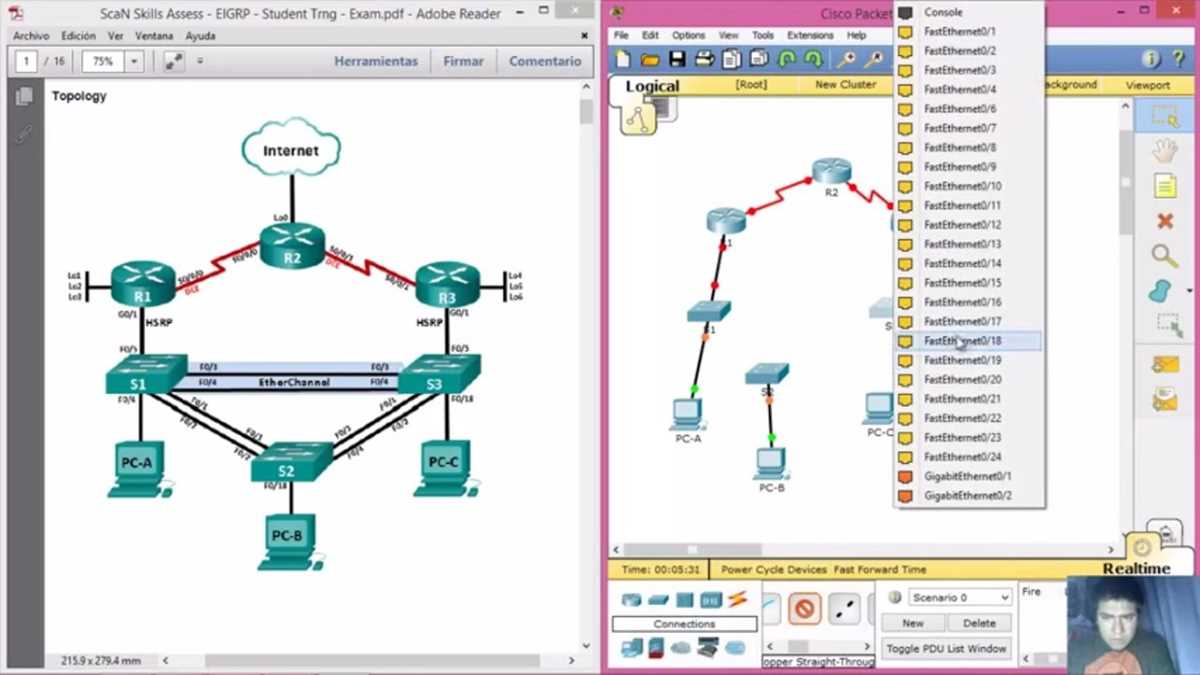Open the Extensions menu in Packet Tracer

tap(810, 35)
